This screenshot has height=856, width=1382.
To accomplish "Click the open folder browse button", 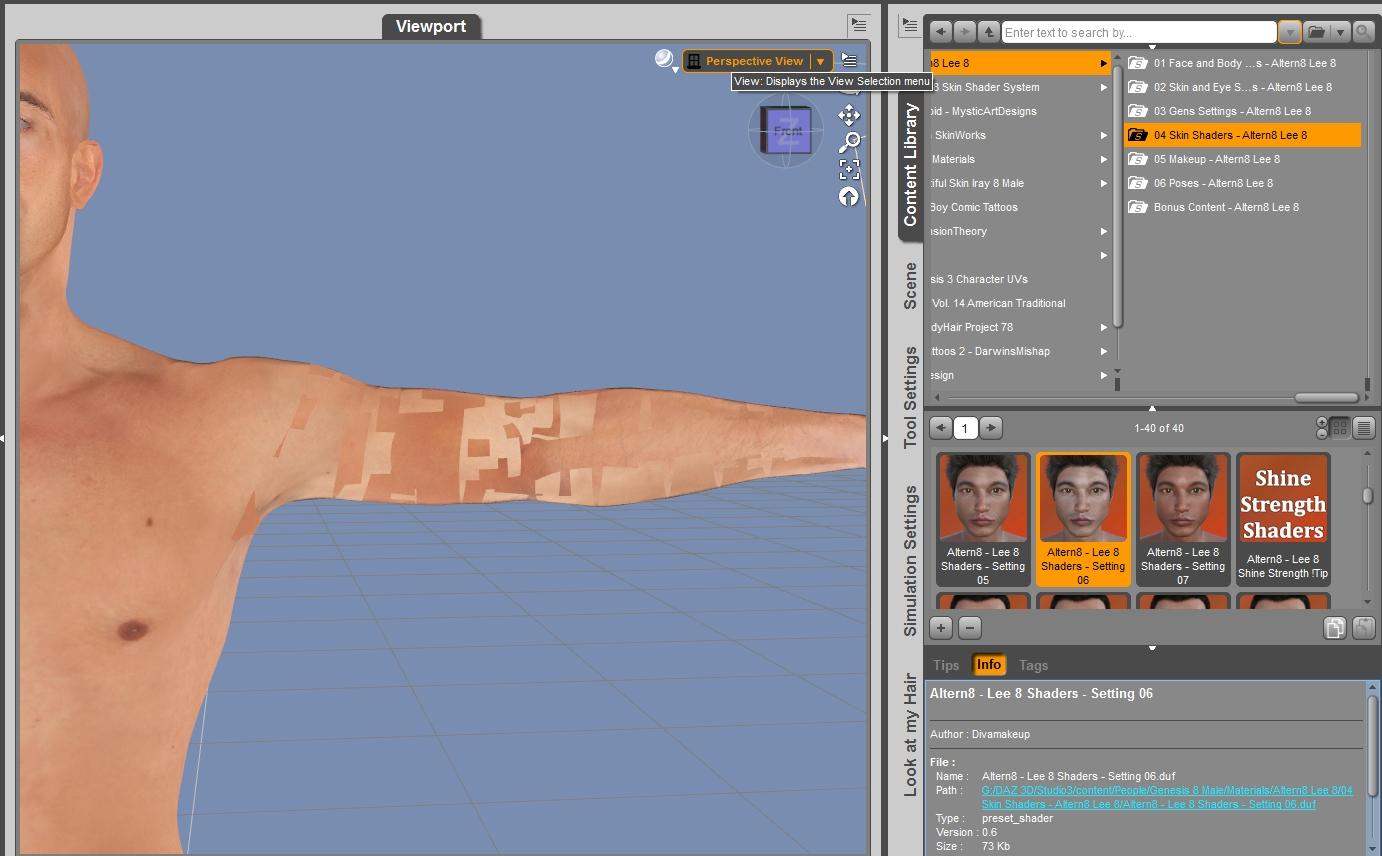I will point(1316,32).
